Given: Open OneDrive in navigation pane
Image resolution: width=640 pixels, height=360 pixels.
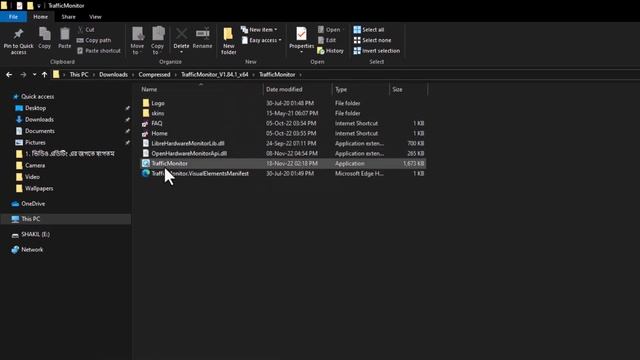Looking at the screenshot, I should (33, 204).
